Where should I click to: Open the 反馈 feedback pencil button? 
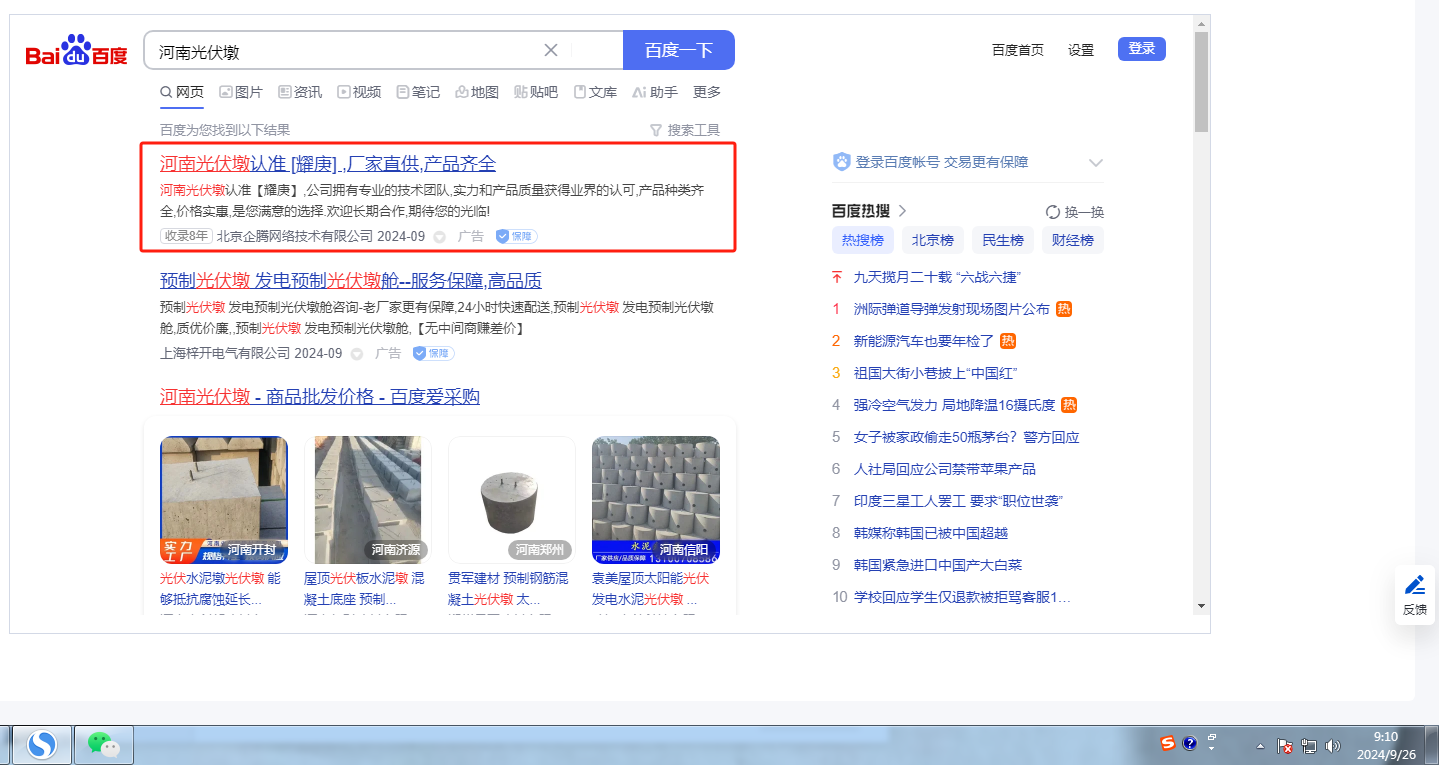1415,595
